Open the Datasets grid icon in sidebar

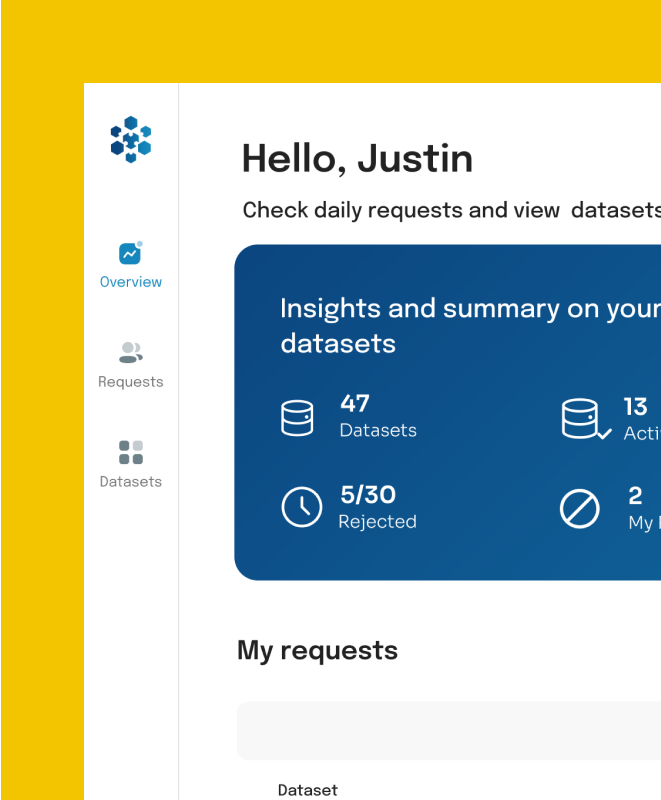(130, 452)
